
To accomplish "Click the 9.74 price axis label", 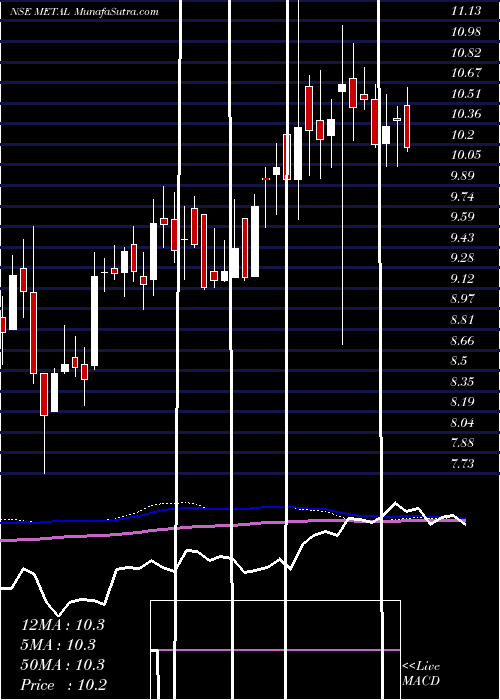I will (x=463, y=196).
